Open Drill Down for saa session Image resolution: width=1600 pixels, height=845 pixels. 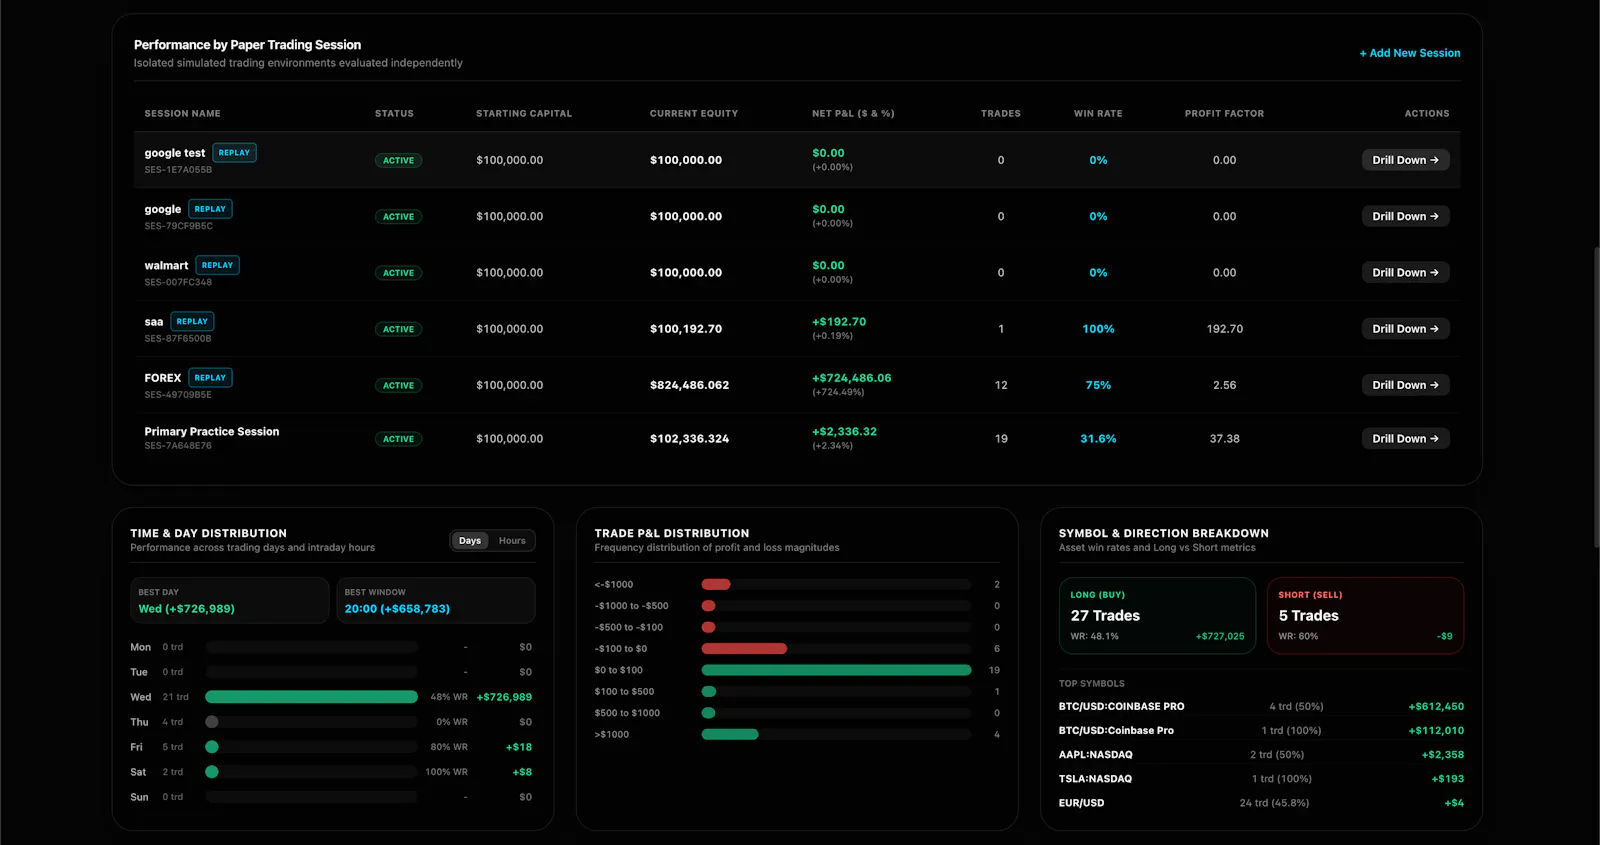click(1405, 329)
